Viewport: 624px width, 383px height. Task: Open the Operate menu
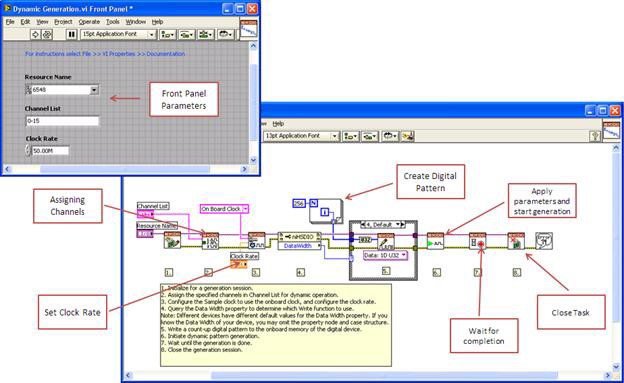89,22
